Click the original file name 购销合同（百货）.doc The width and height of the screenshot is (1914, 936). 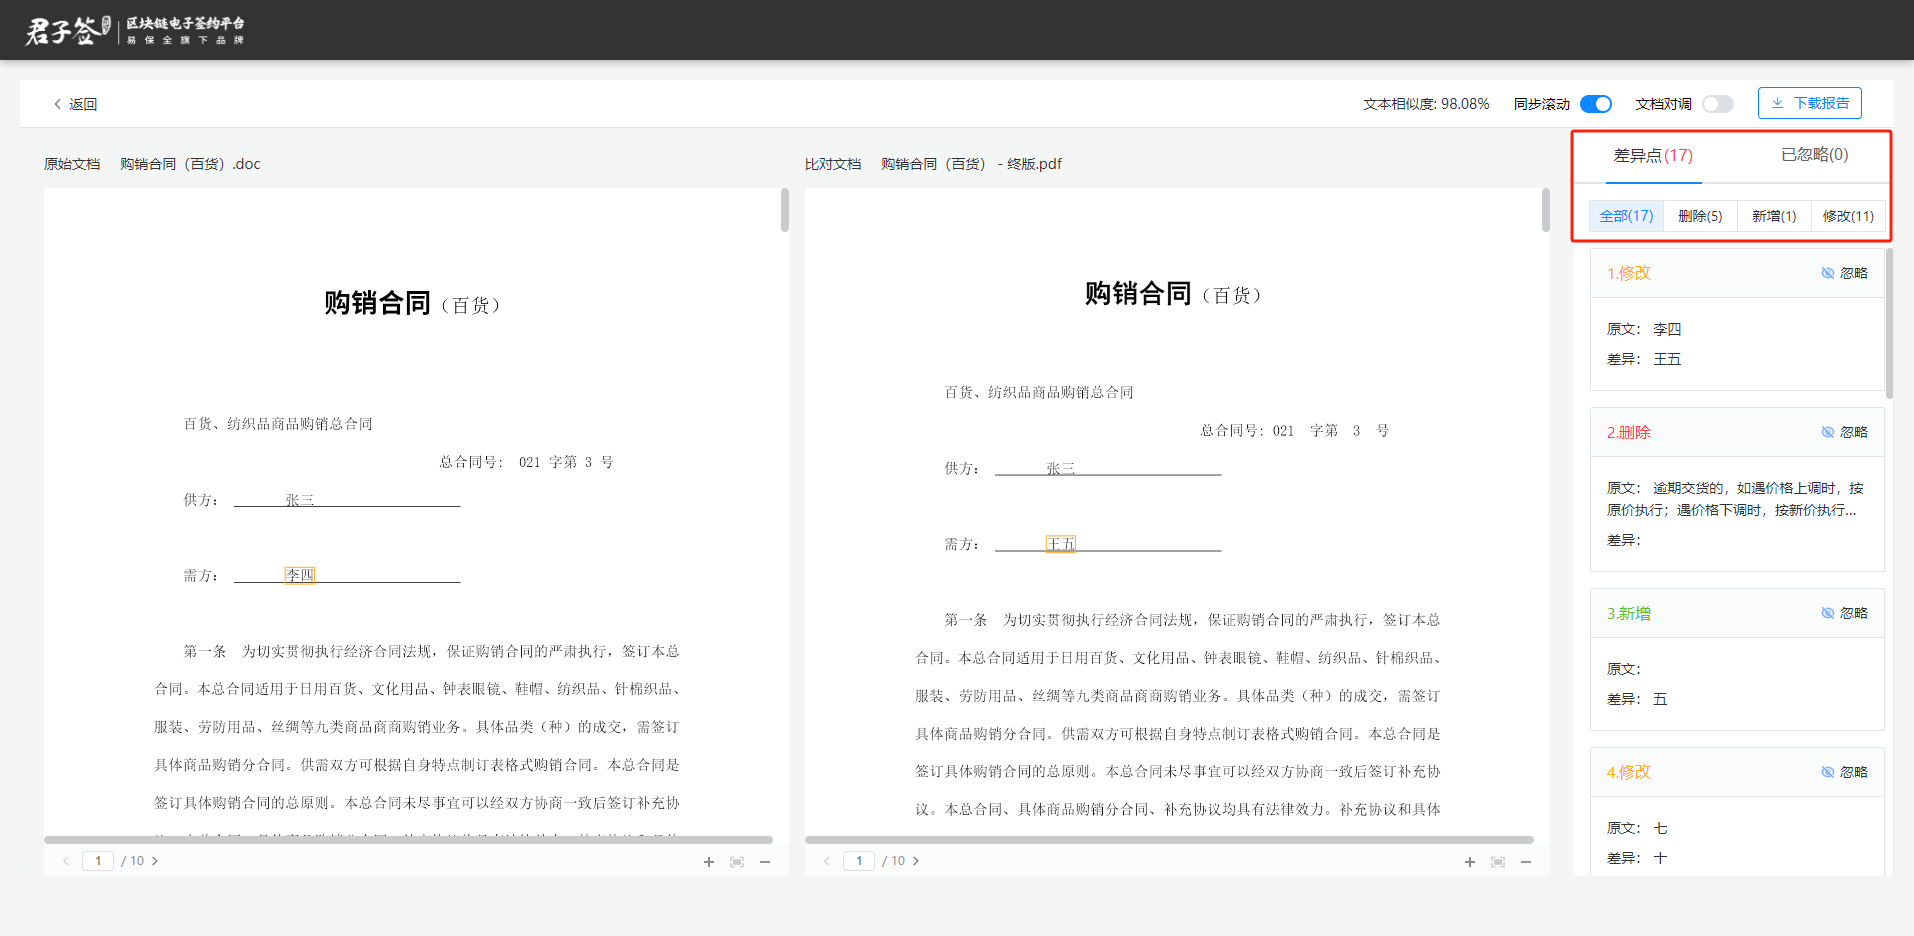pyautogui.click(x=190, y=164)
